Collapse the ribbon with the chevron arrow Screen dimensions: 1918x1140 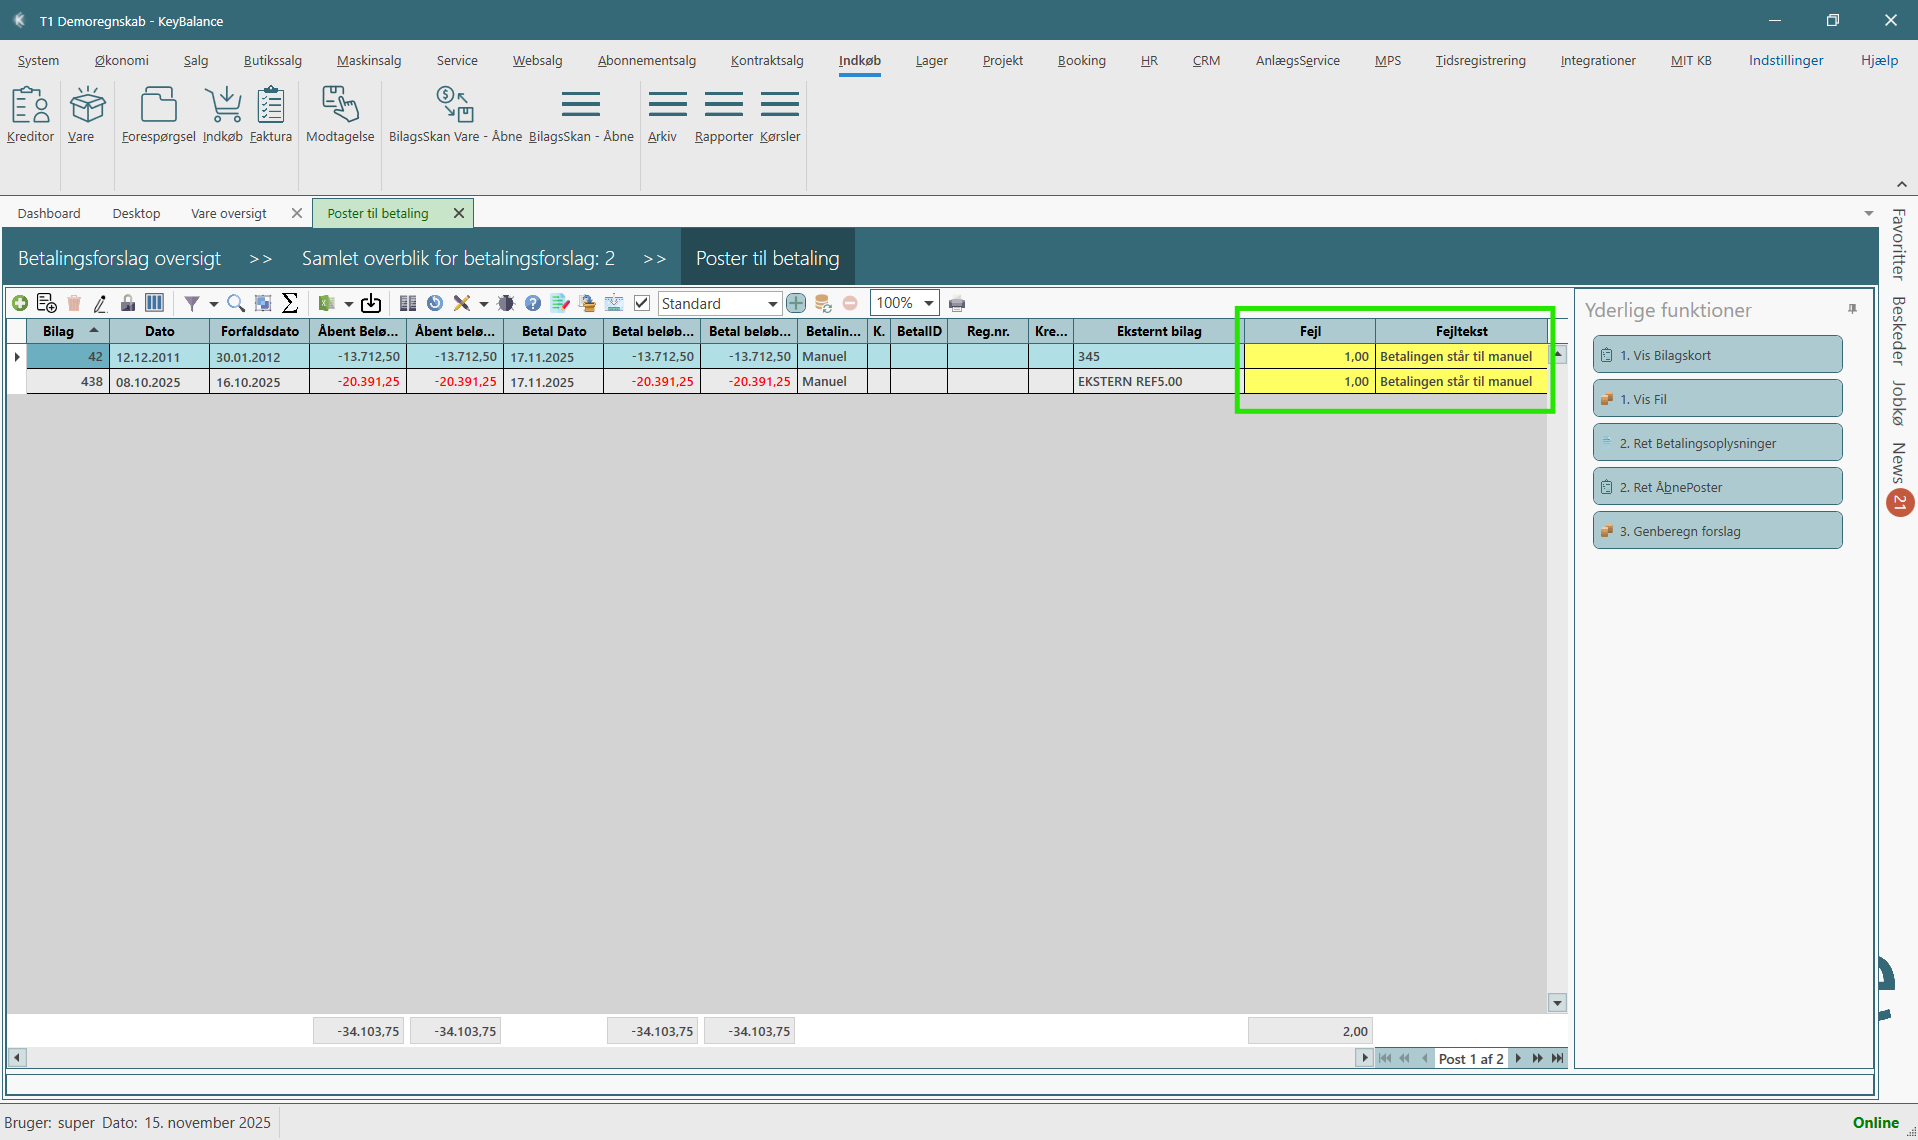[x=1901, y=184]
